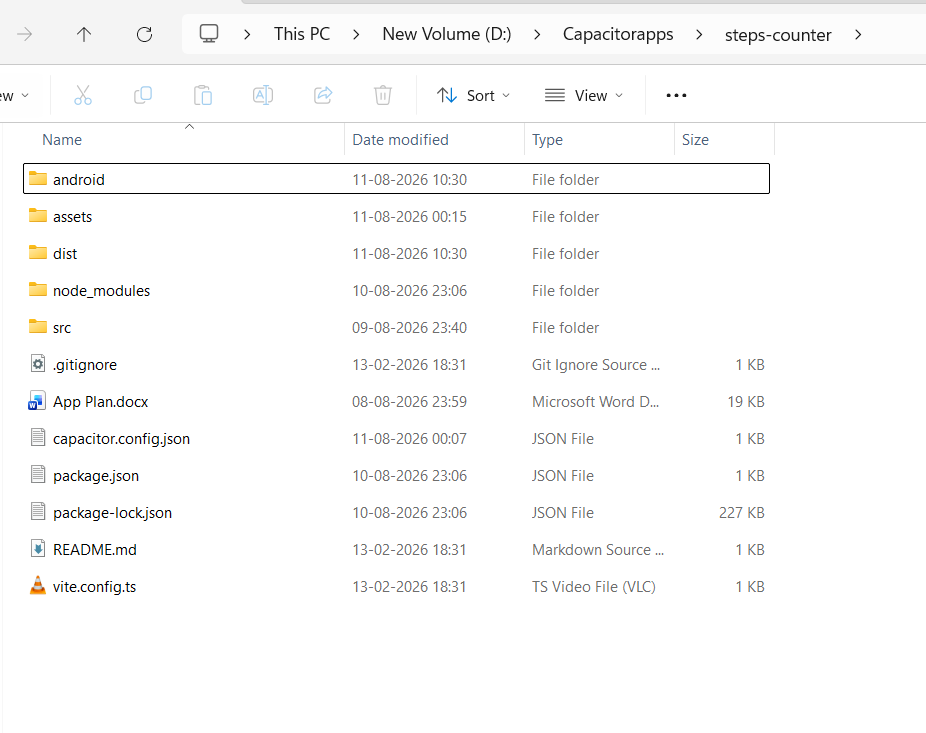Screen dimensions: 926x733
Task: Expand chevron before This PC breadcrumb
Action: pyautogui.click(x=247, y=35)
